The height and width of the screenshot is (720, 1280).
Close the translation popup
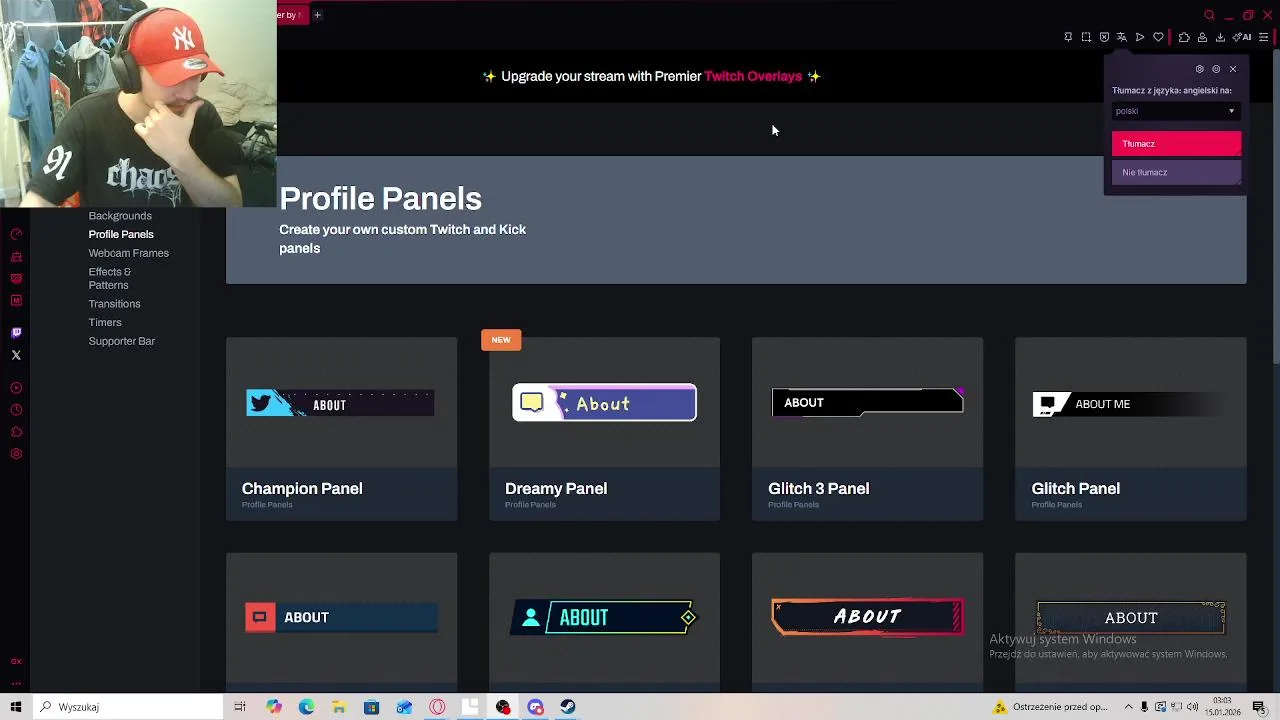tap(1233, 69)
